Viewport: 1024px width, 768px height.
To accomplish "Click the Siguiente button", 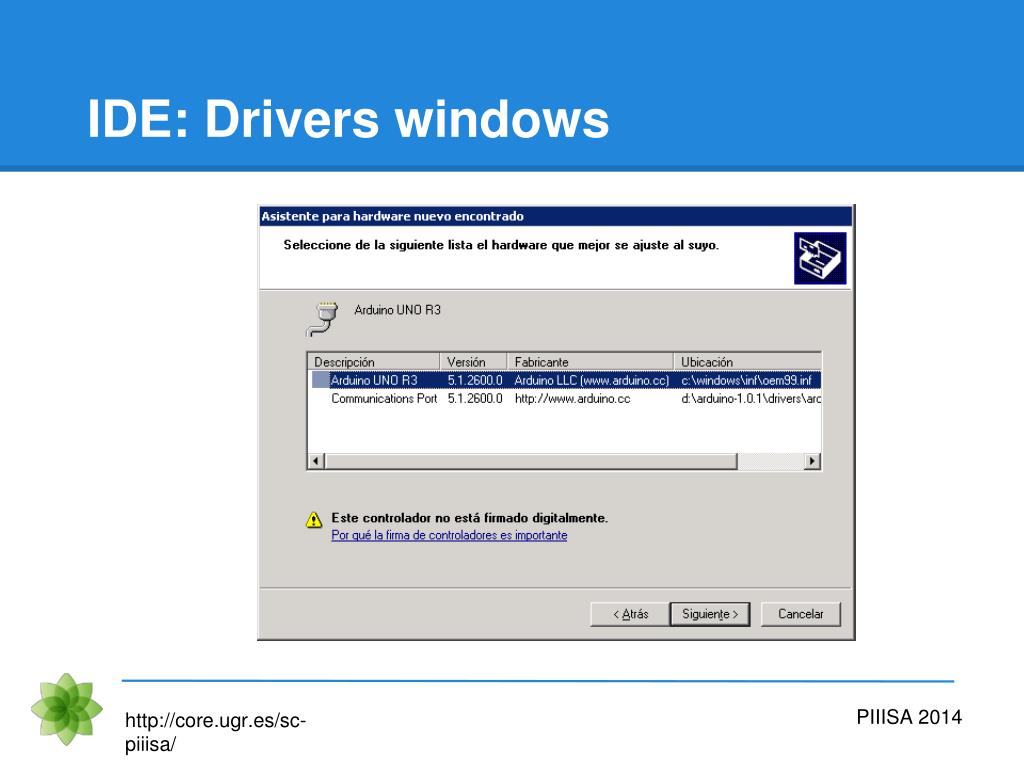I will (710, 614).
